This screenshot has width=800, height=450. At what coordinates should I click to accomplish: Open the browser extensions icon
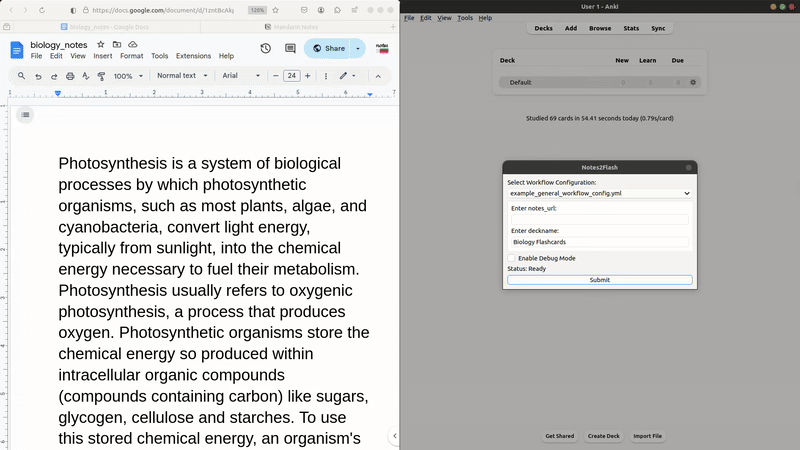[x=337, y=10]
